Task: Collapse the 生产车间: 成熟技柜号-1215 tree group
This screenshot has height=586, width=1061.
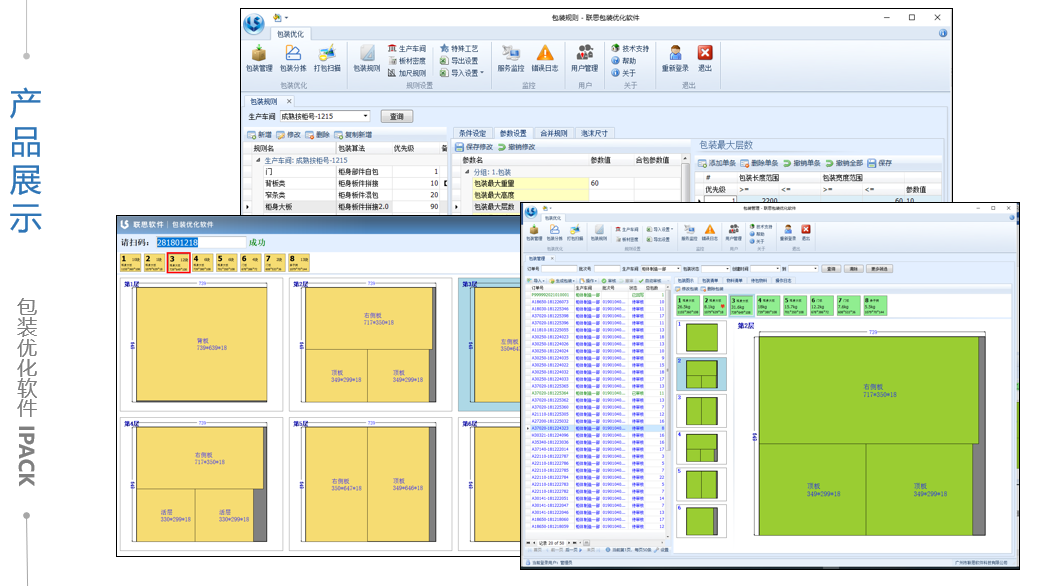Action: coord(258,160)
